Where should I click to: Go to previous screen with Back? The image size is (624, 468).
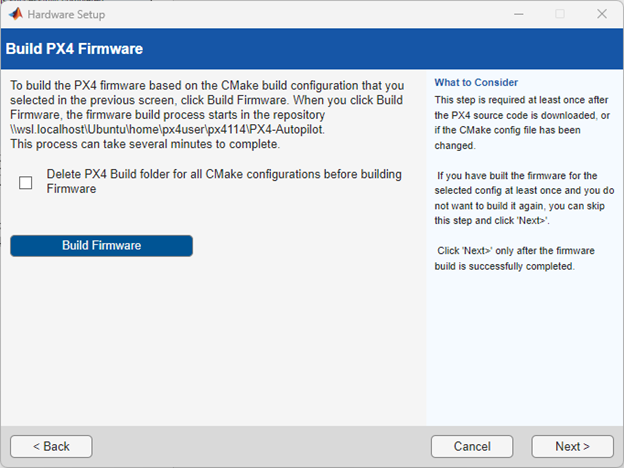tap(51, 446)
